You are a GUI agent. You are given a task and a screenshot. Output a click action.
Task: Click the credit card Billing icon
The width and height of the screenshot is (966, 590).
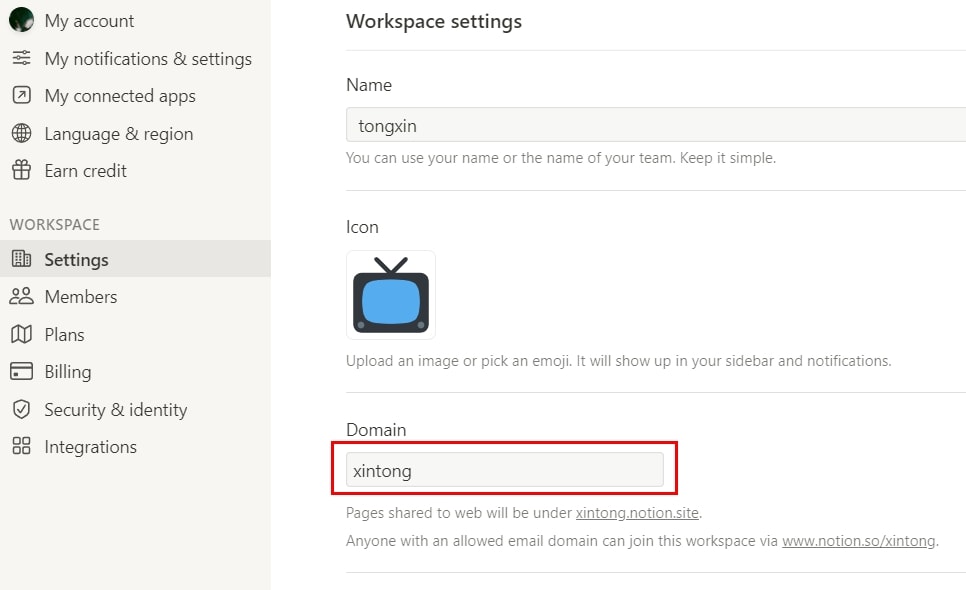(22, 371)
